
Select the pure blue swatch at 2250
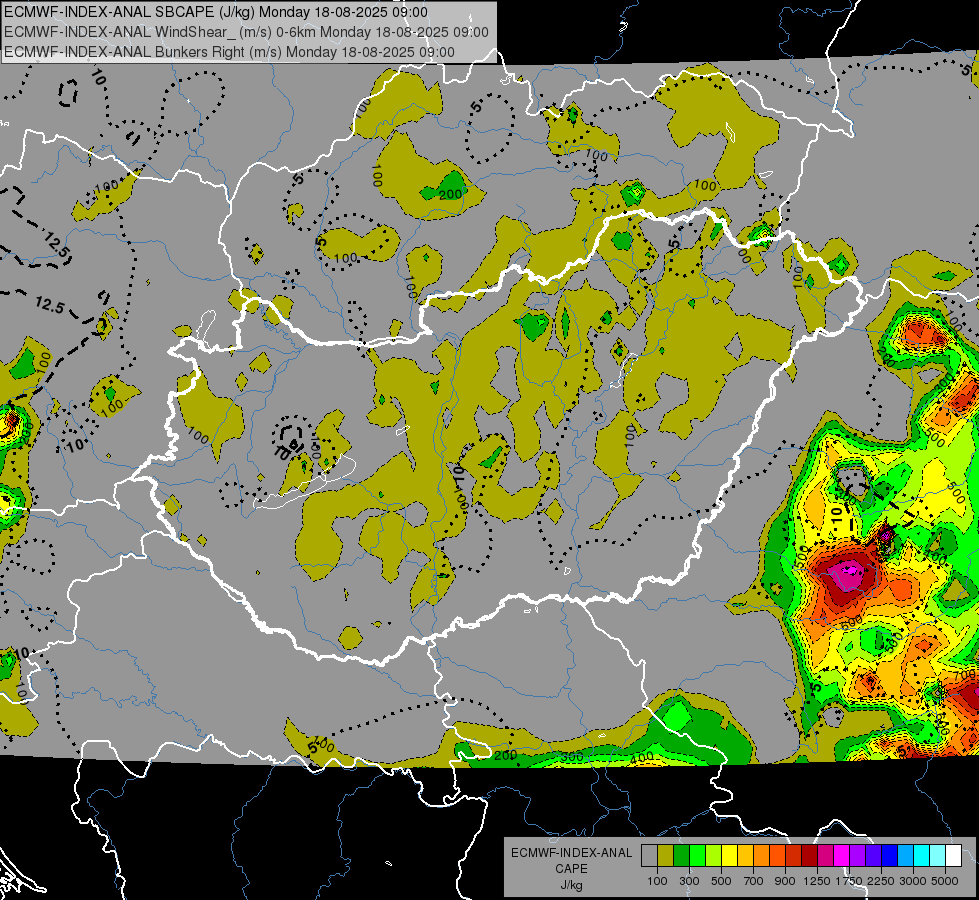point(890,856)
